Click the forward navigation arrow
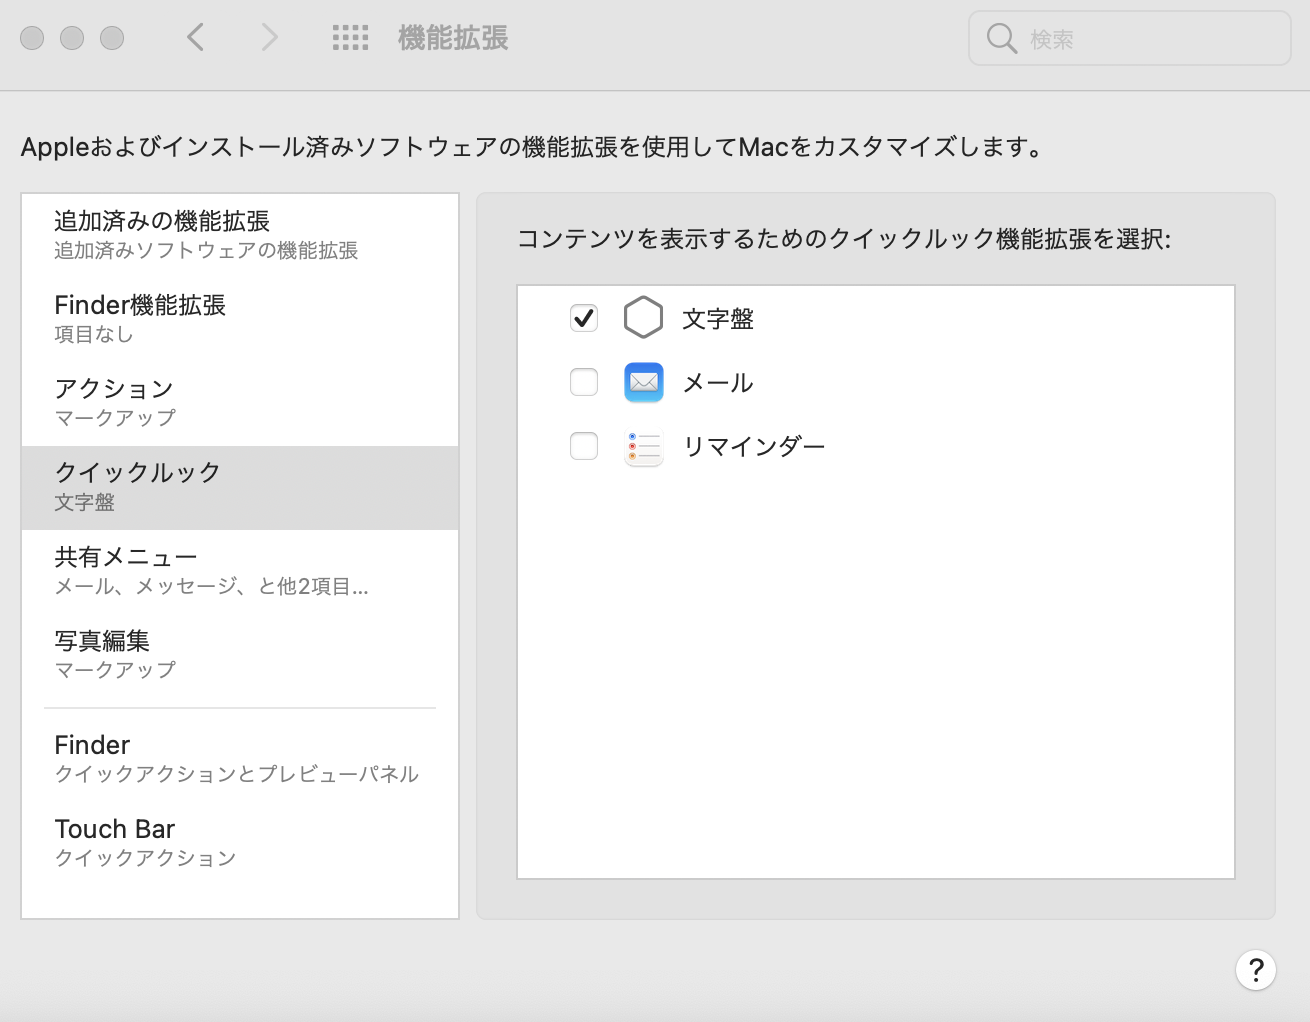 [269, 38]
